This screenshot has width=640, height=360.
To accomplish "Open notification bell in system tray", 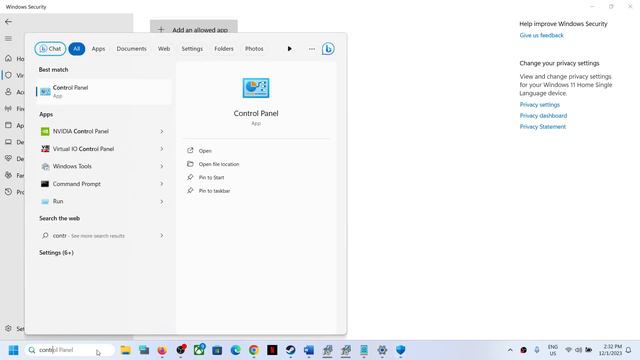I will click(x=629, y=350).
